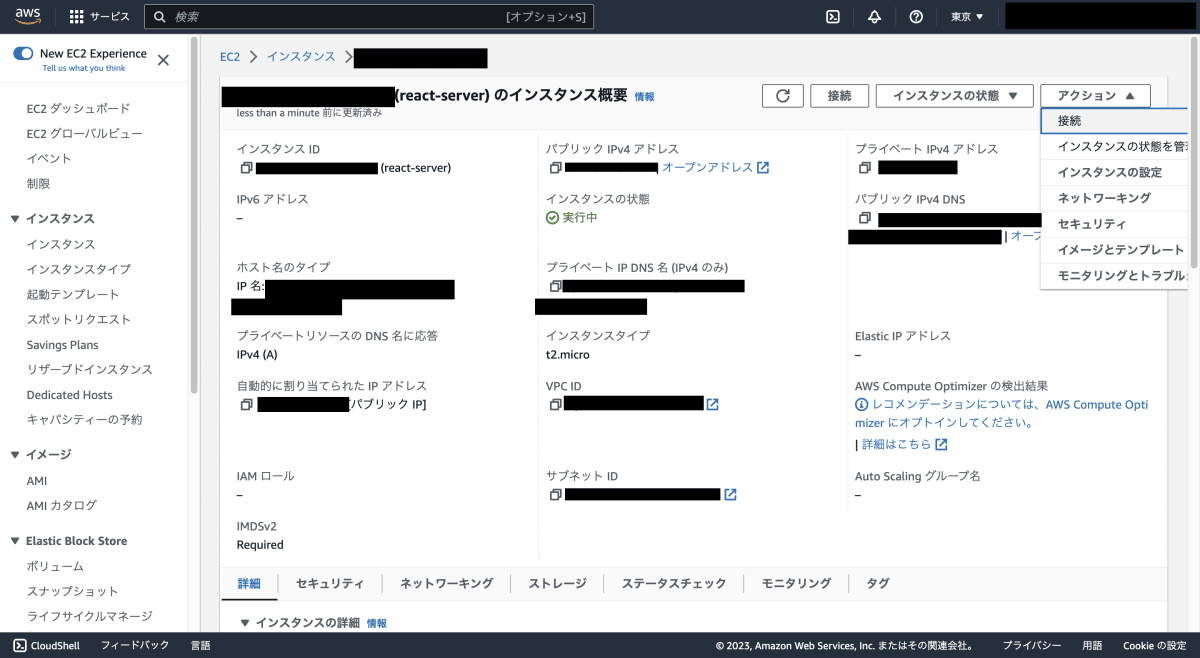
Task: Close the New EC2 Experience banner
Action: (163, 60)
